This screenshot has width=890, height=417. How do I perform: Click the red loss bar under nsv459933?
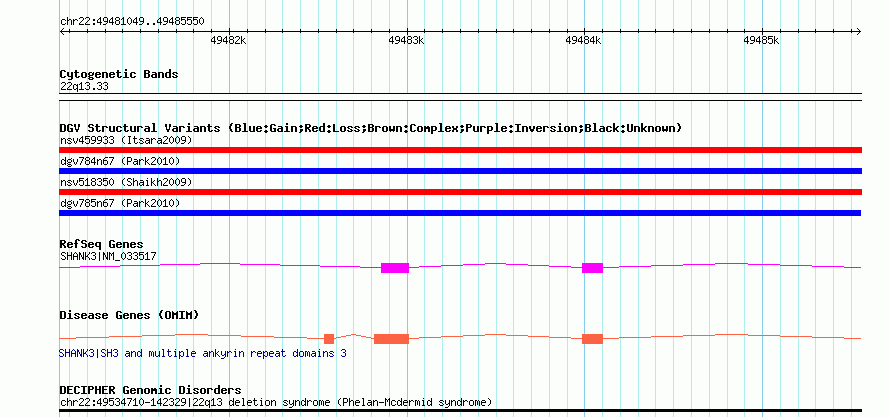coord(460,150)
